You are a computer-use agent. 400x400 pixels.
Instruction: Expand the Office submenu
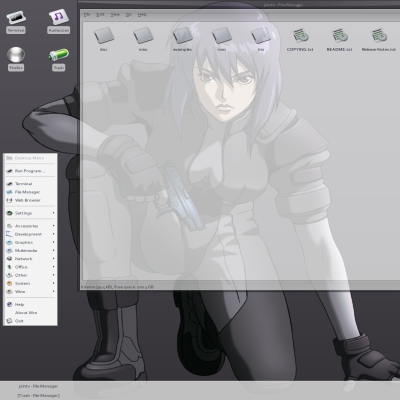pos(30,267)
